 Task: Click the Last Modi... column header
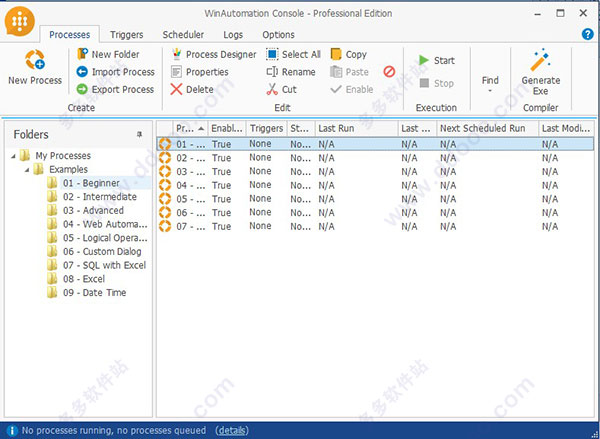click(566, 128)
